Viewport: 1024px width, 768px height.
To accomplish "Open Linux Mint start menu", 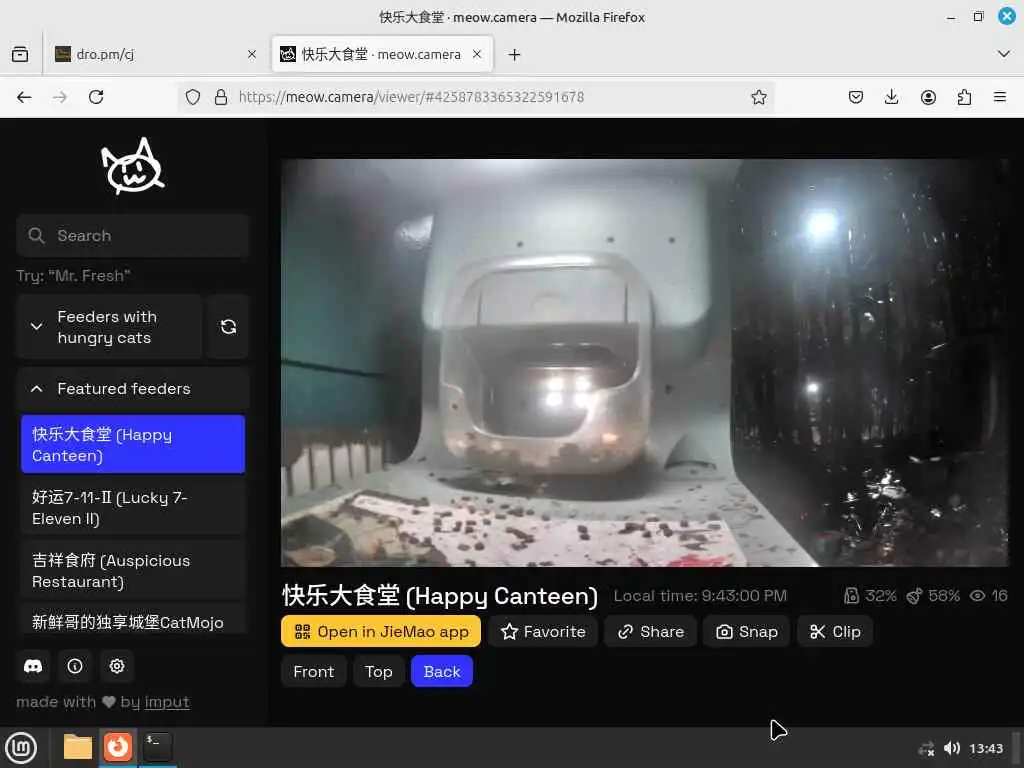I will [21, 747].
